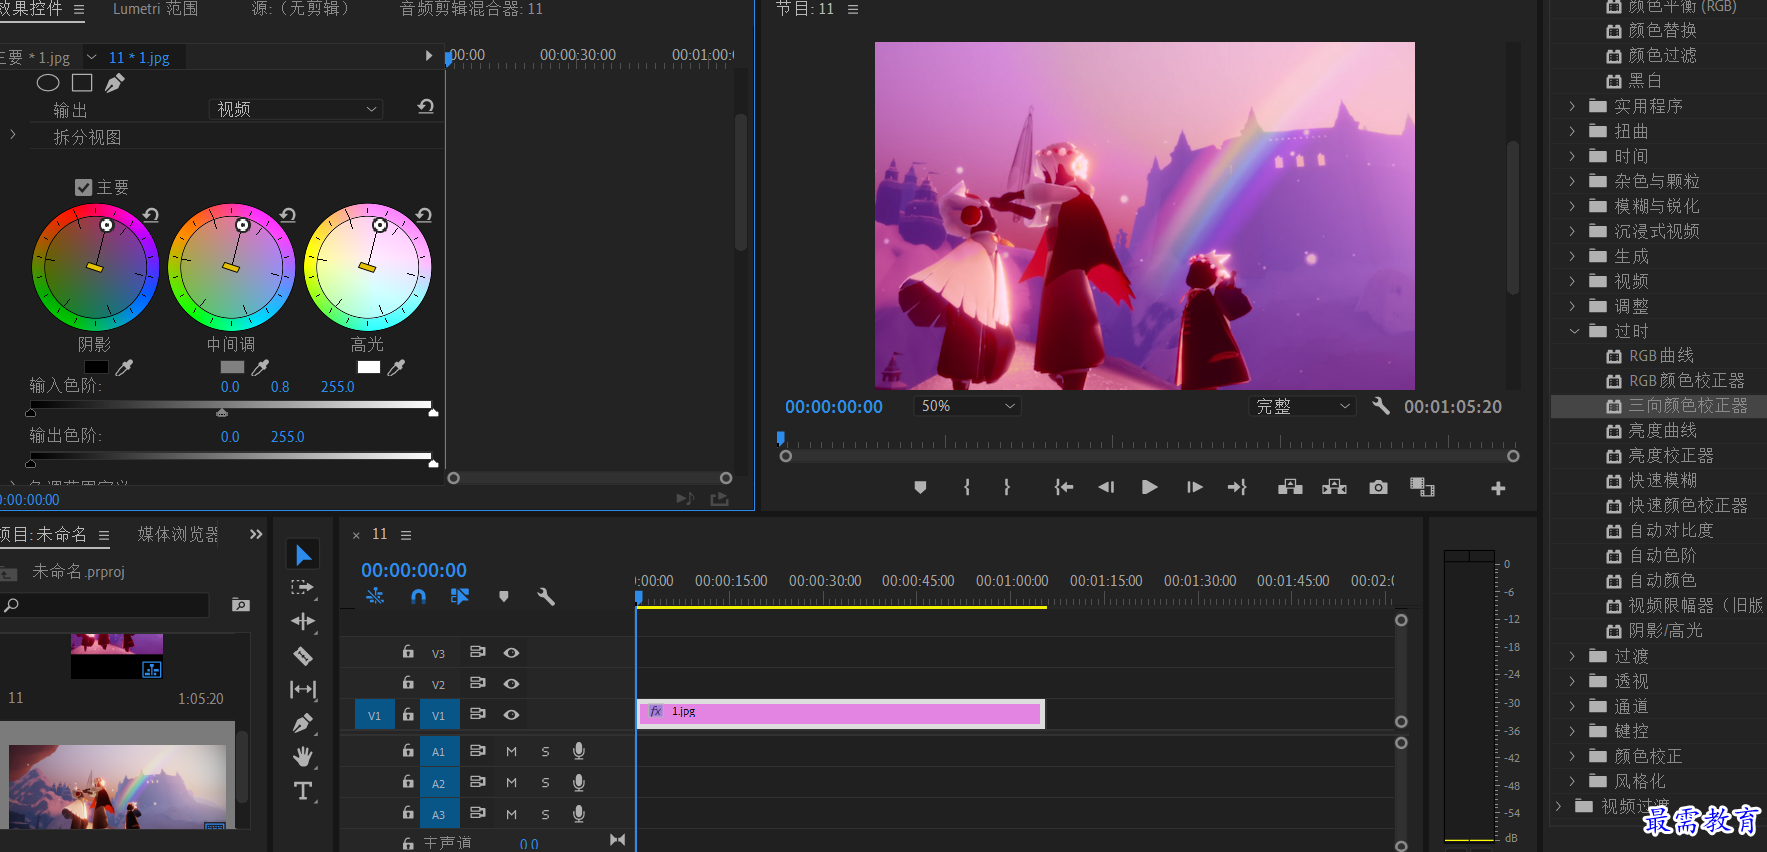Go to in point

1064,487
